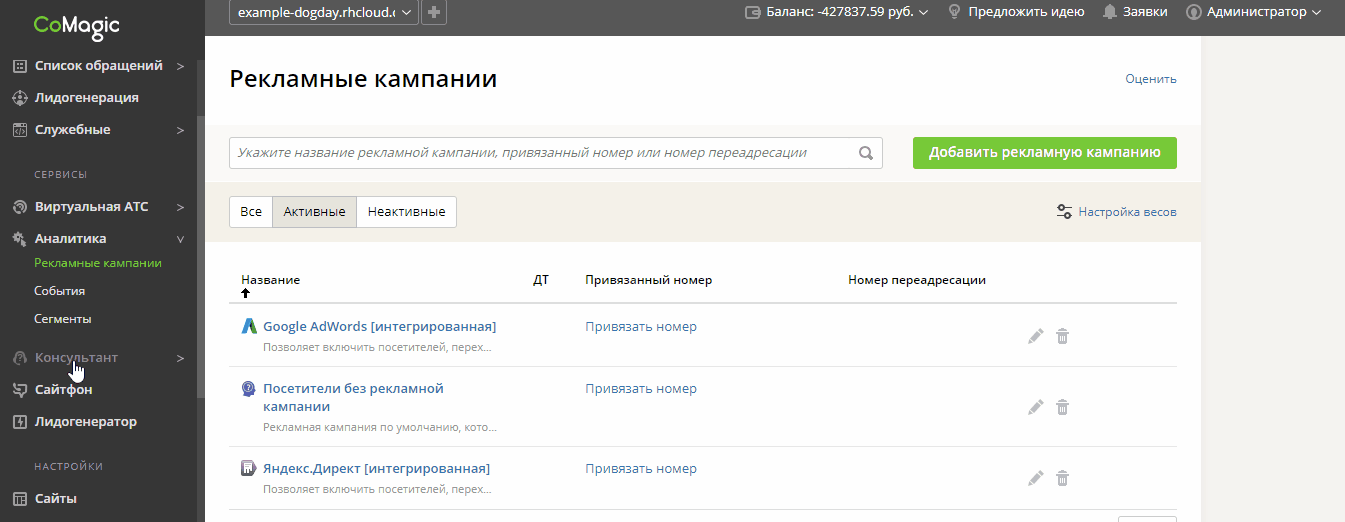The width and height of the screenshot is (1345, 522).
Task: Open the Администратор account menu arrow
Action: point(1316,12)
